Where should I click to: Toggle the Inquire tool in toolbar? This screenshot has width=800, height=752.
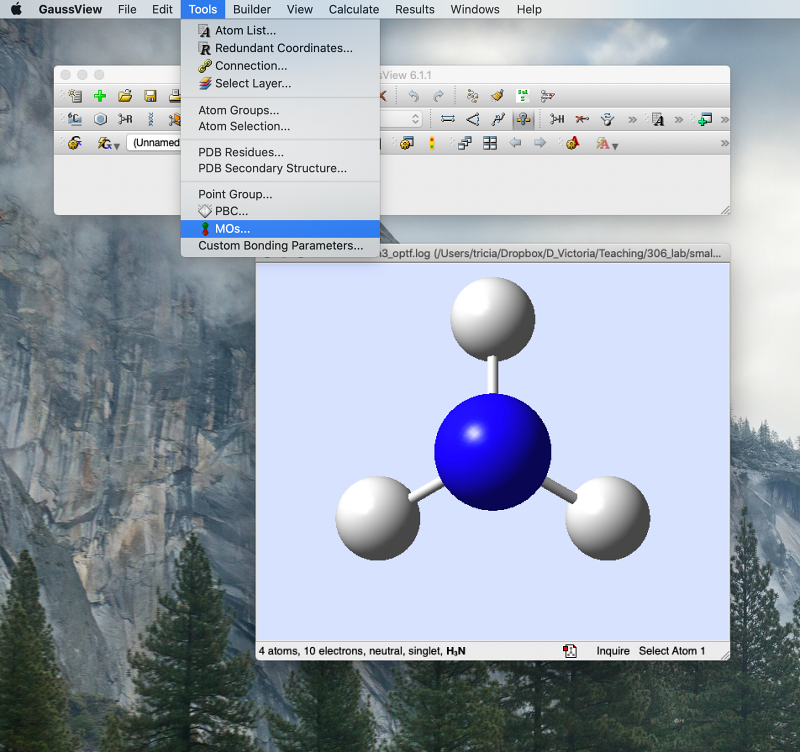[x=522, y=119]
